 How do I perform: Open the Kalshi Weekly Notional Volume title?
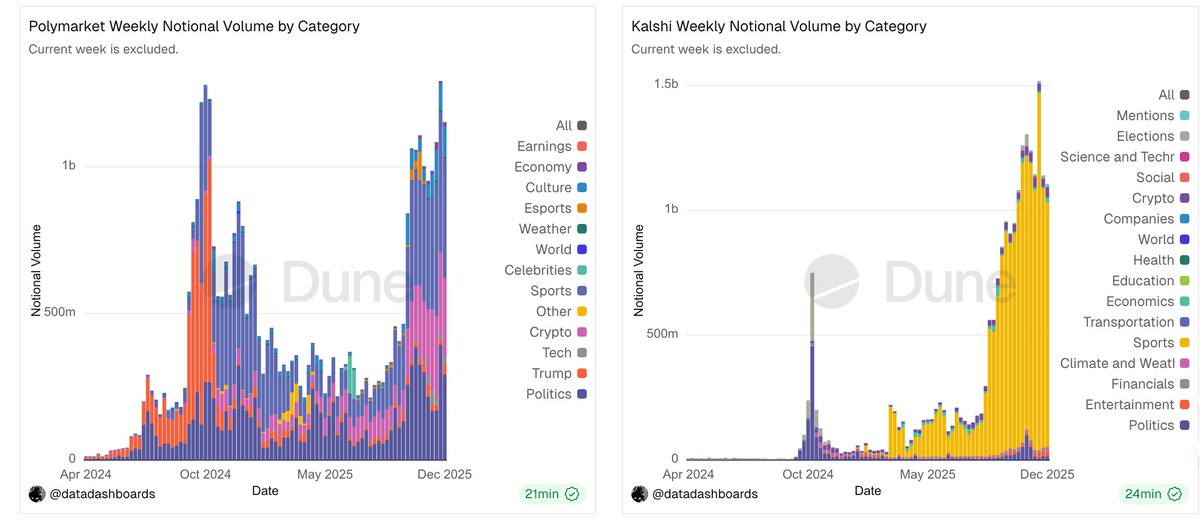click(779, 26)
